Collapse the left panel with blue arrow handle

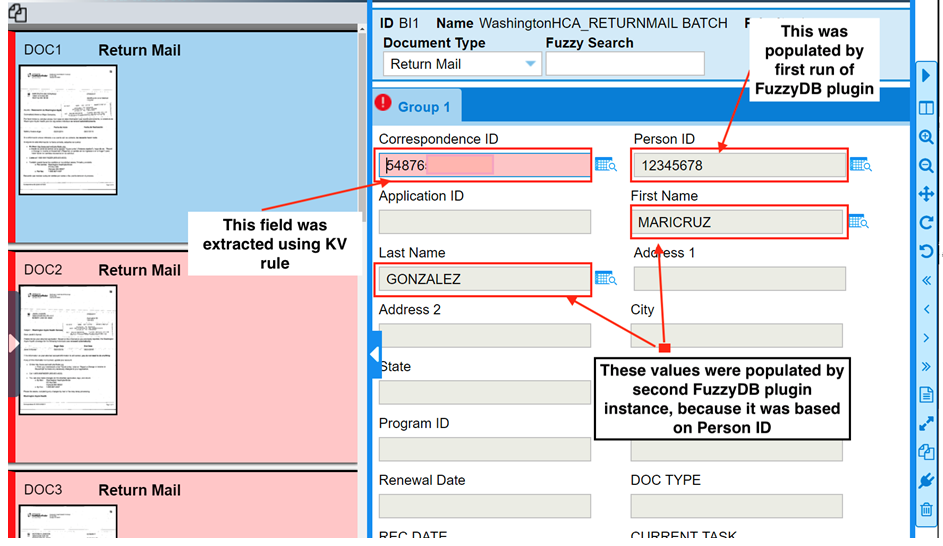[375, 354]
